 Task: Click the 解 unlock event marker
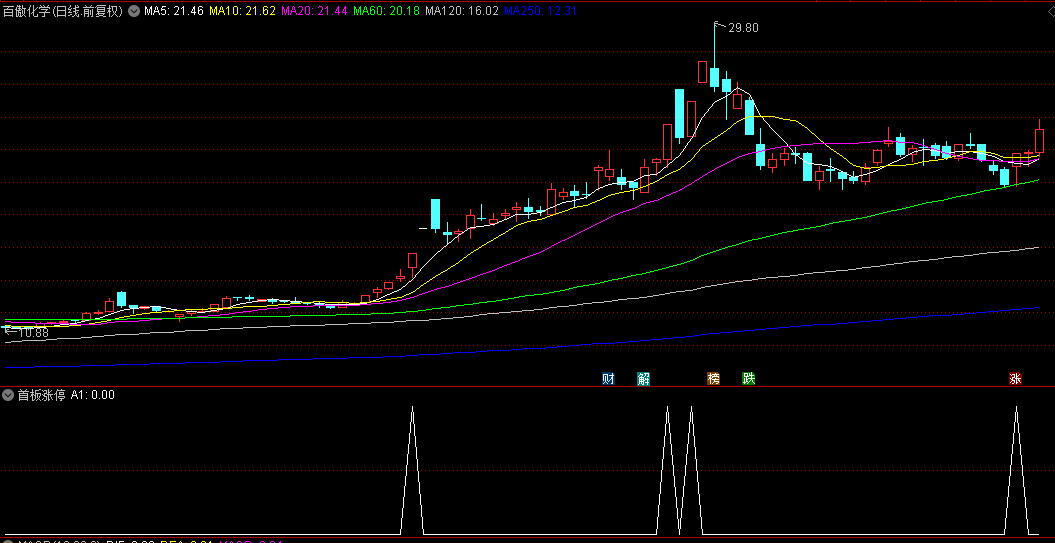click(x=644, y=379)
